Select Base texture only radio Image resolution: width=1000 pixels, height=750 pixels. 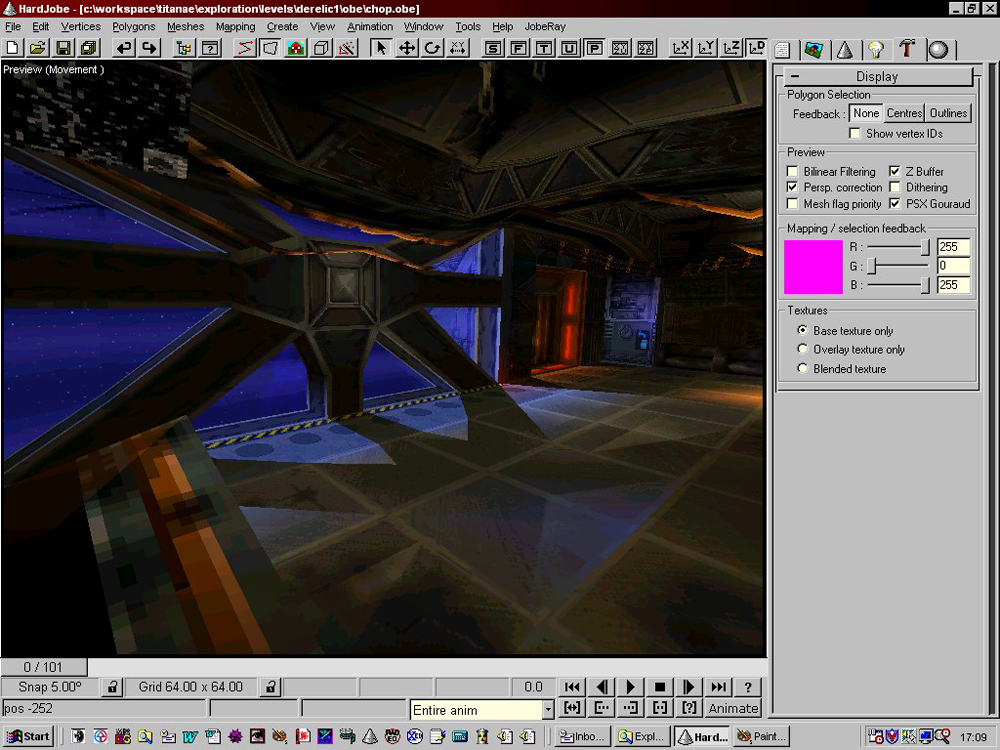click(x=802, y=330)
